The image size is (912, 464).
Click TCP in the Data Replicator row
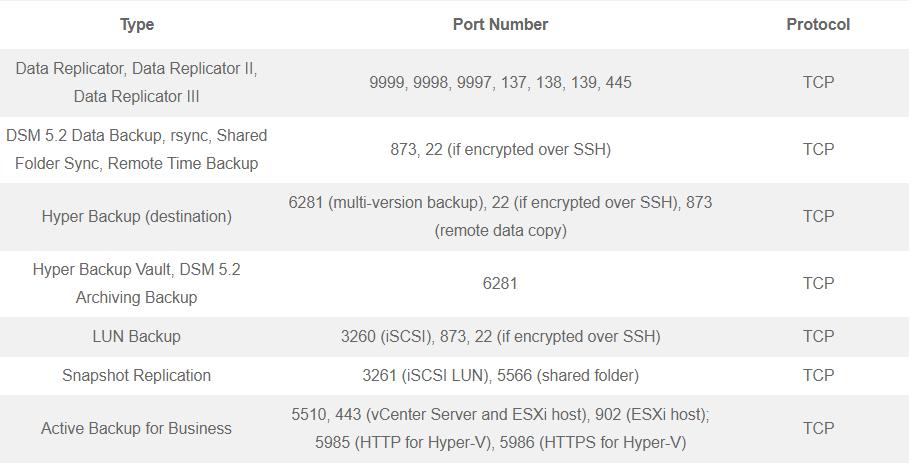point(818,82)
